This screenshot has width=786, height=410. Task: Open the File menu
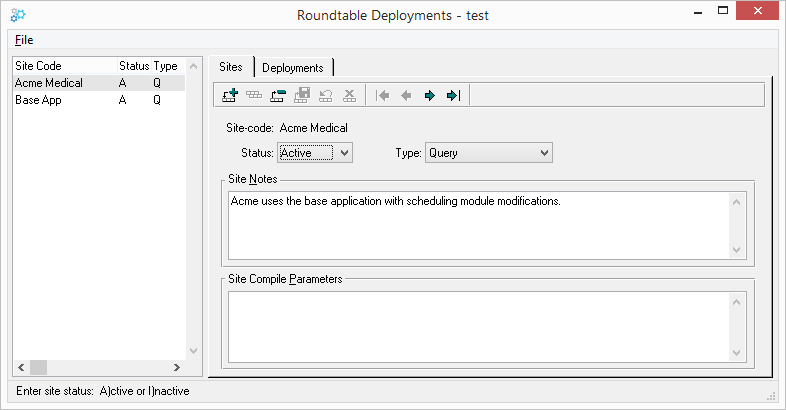[x=24, y=40]
